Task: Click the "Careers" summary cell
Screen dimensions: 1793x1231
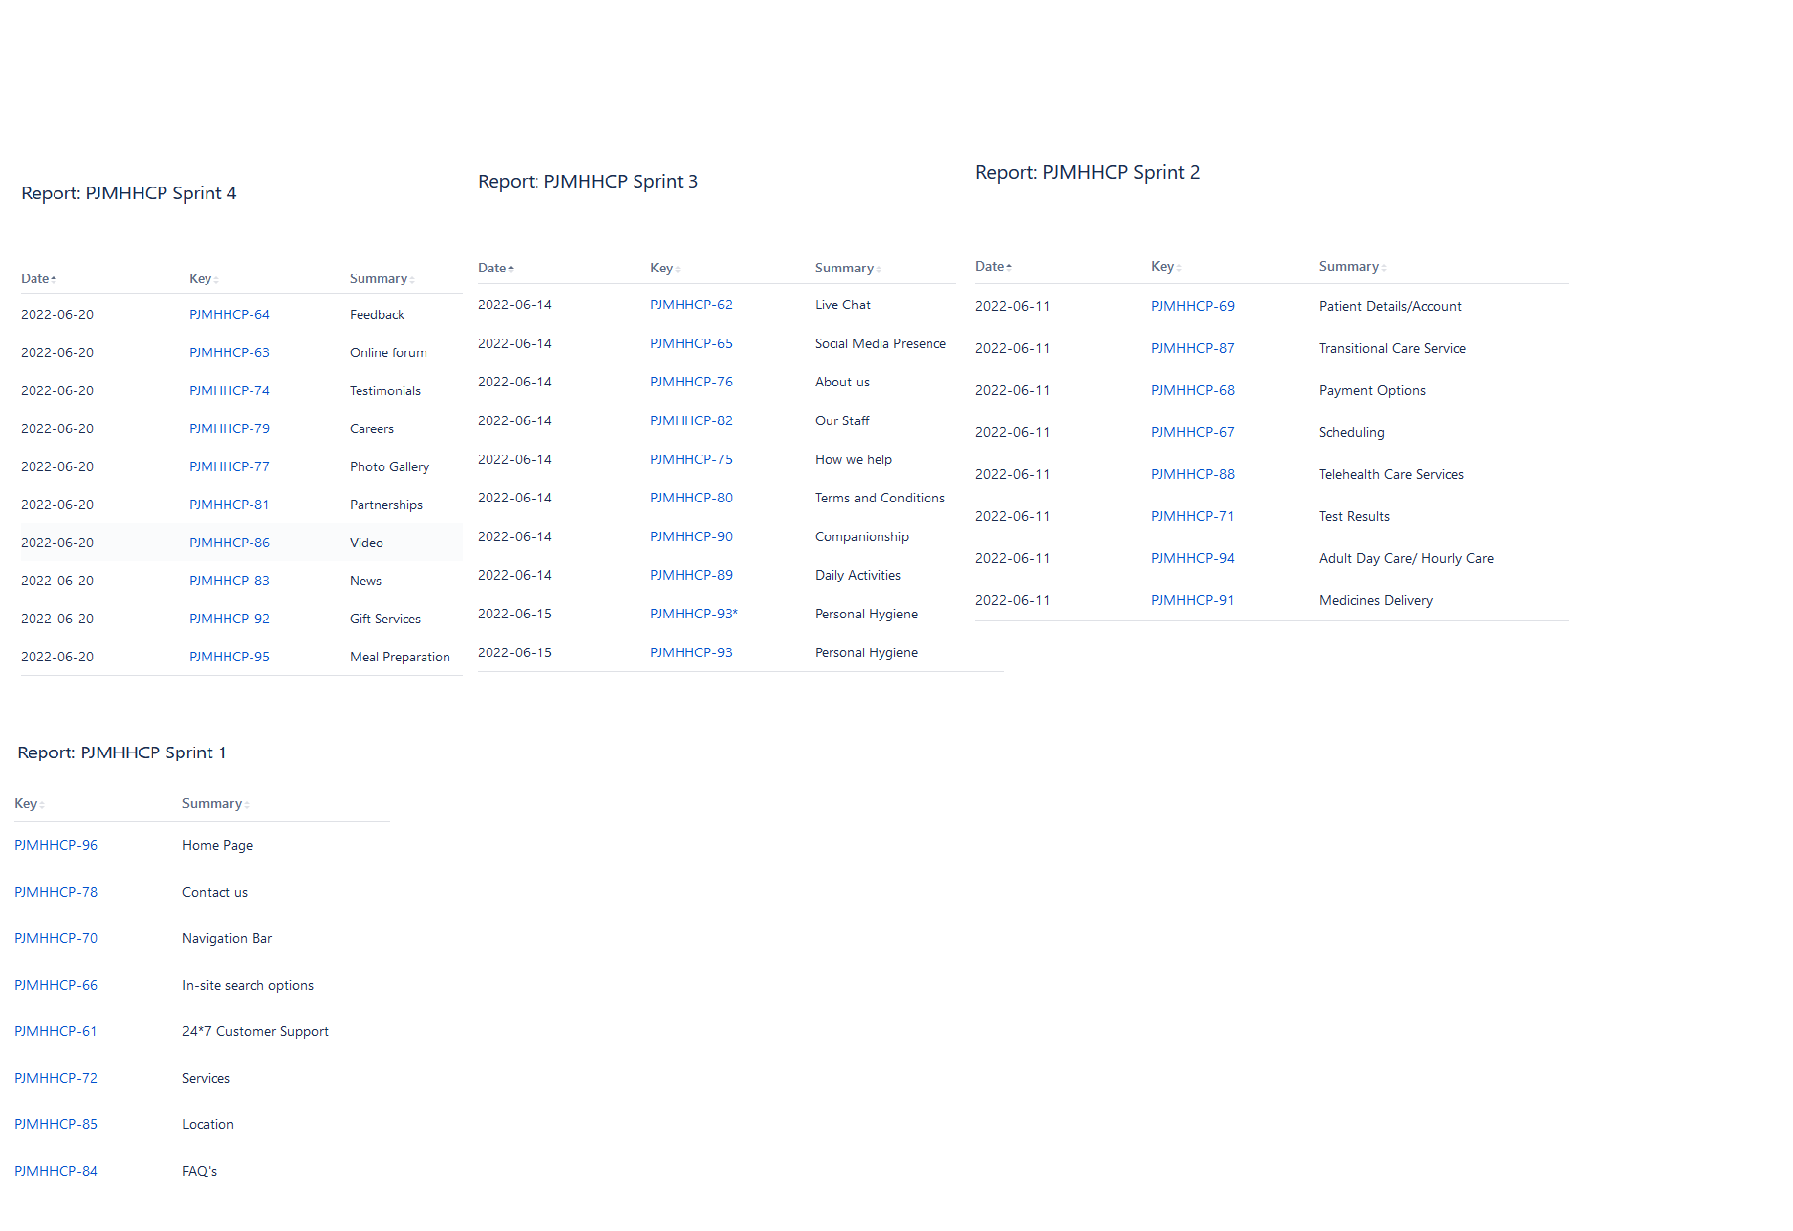Action: [372, 429]
